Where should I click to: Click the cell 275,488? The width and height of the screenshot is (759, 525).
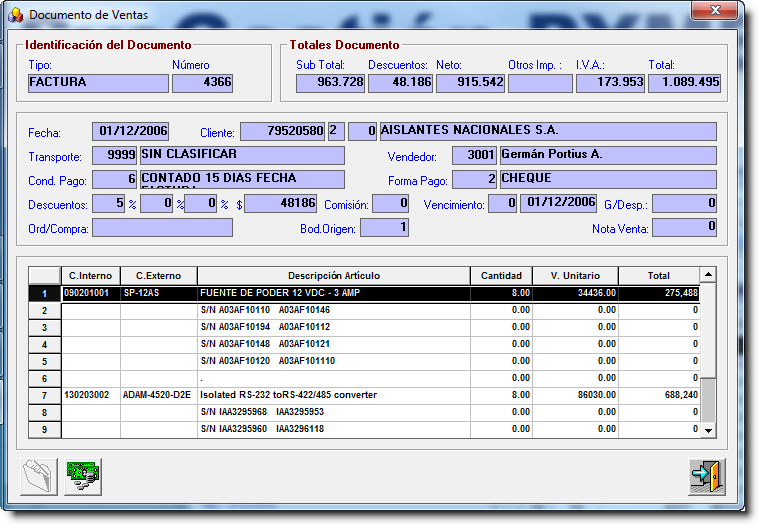pyautogui.click(x=659, y=293)
